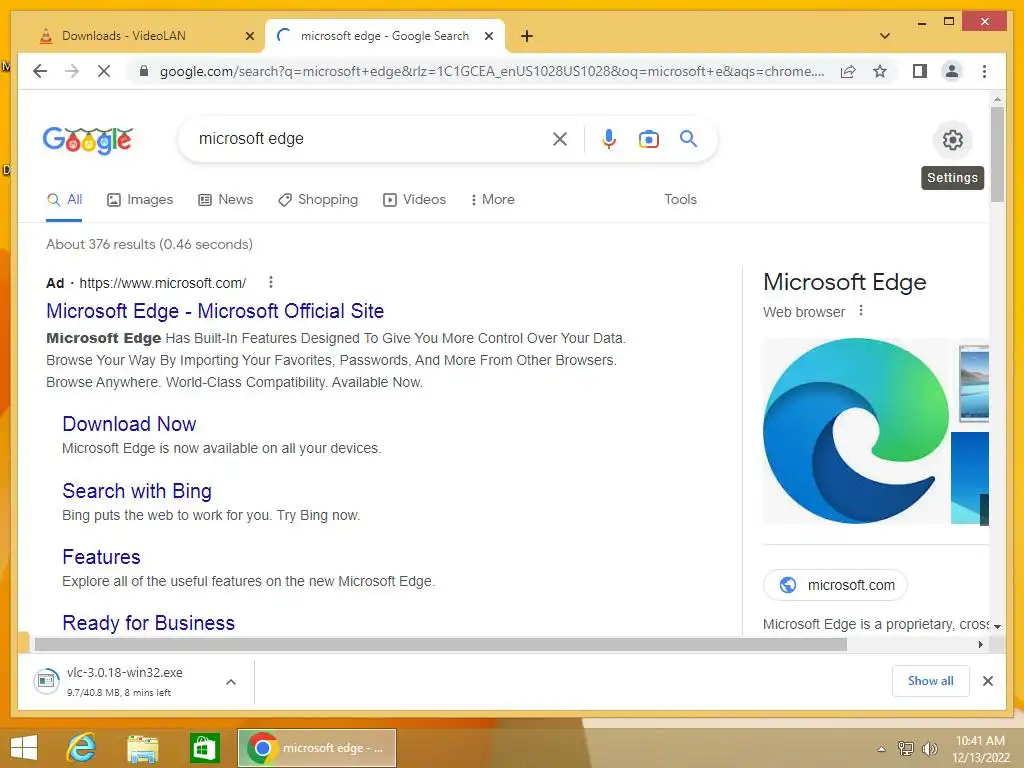1024x768 pixels.
Task: Click the microsoft.com chip
Action: click(835, 585)
